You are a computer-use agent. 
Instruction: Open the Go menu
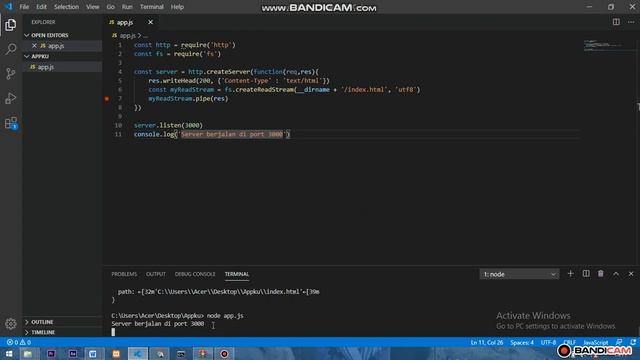pyautogui.click(x=111, y=7)
